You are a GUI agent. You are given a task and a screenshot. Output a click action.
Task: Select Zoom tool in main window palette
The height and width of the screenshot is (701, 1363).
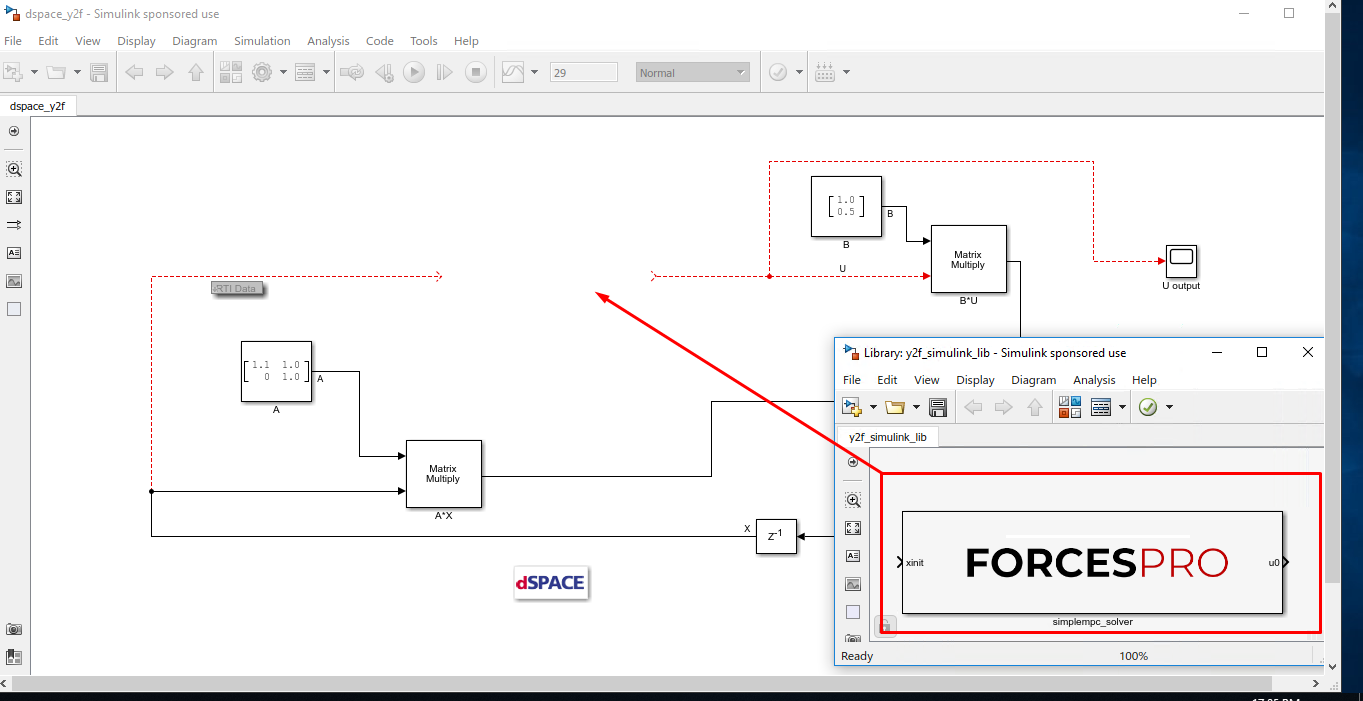pyautogui.click(x=14, y=170)
